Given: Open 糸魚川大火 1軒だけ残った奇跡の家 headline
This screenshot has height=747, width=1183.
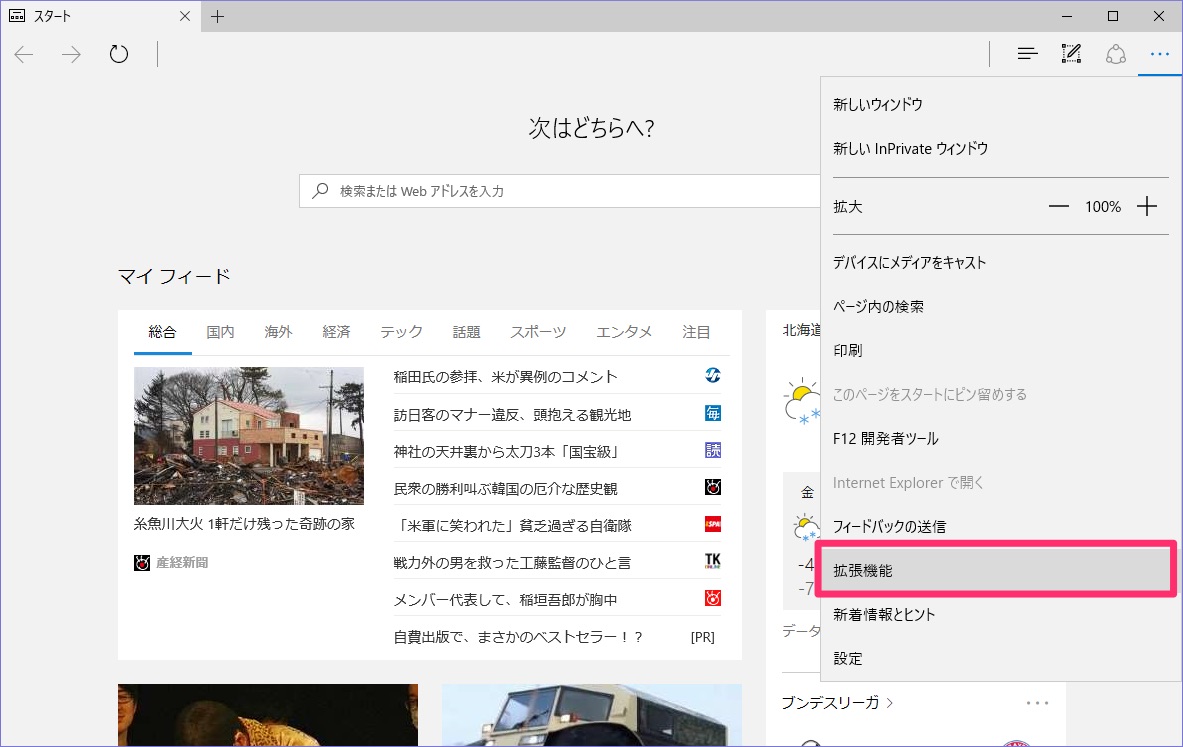Looking at the screenshot, I should point(244,524).
